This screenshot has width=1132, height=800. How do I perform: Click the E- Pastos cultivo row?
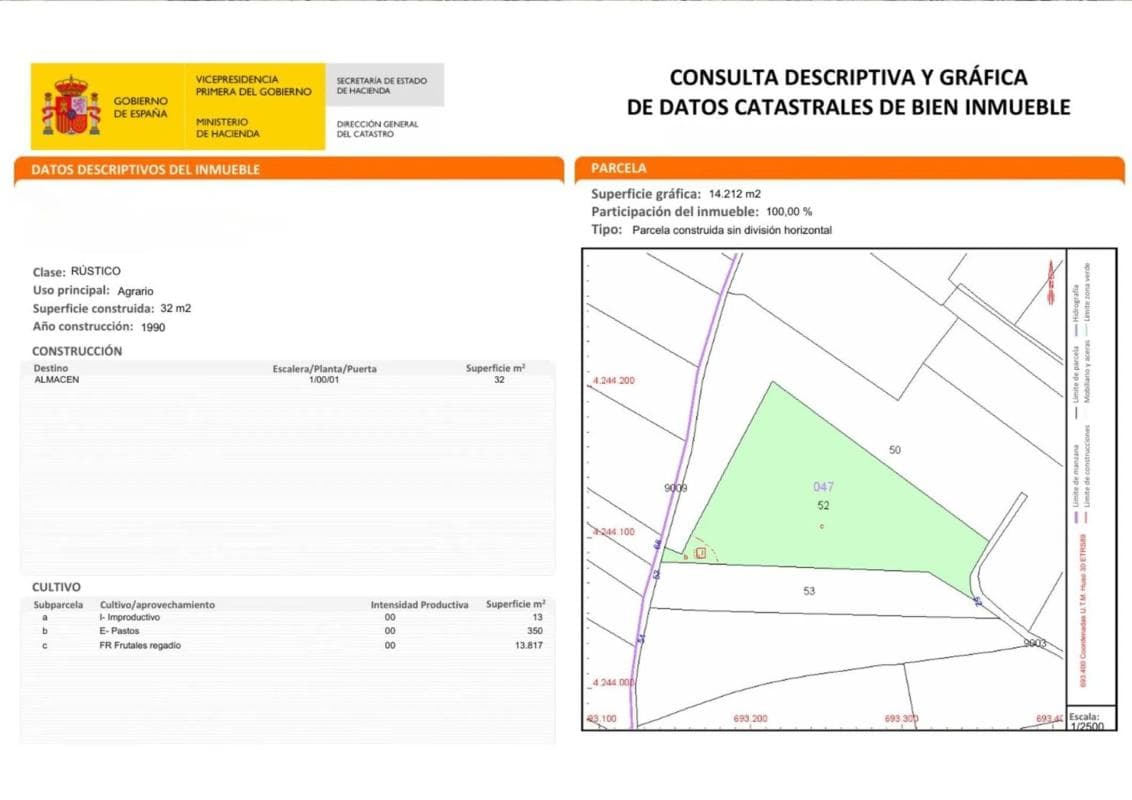coord(287,631)
